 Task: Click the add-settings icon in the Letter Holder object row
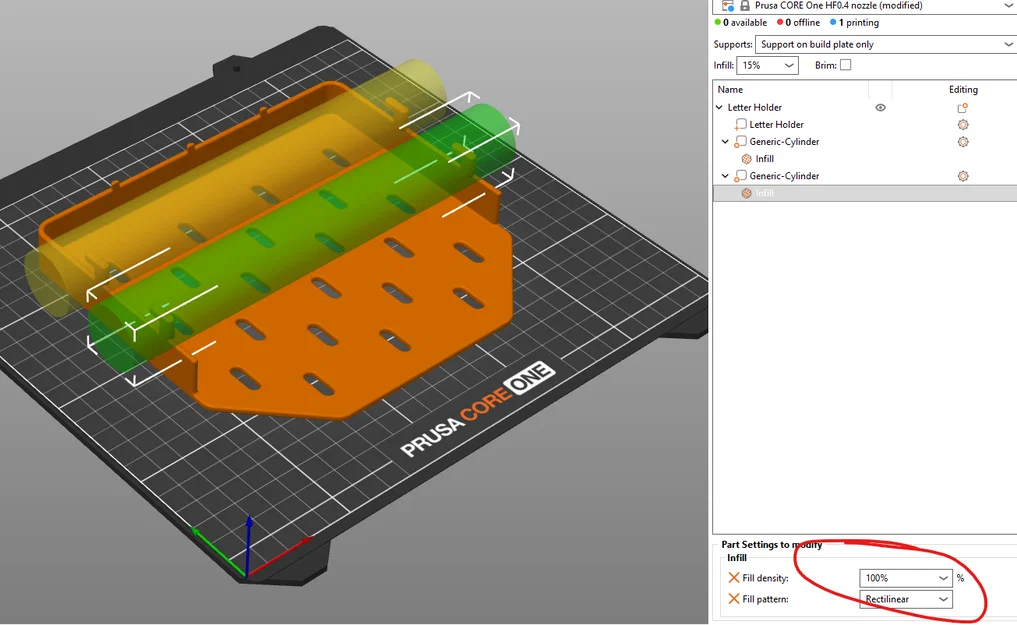[x=963, y=108]
